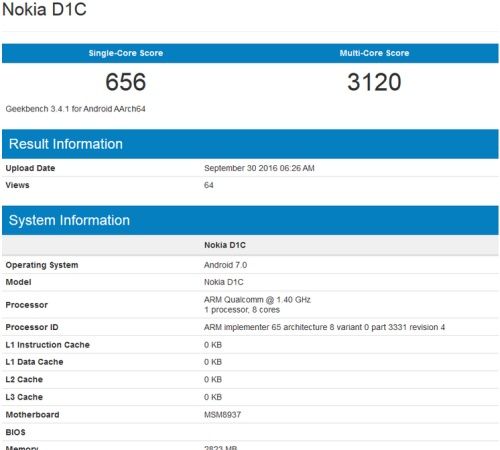Click the Processor row label
Image resolution: width=500 pixels, height=450 pixels.
pos(26,305)
